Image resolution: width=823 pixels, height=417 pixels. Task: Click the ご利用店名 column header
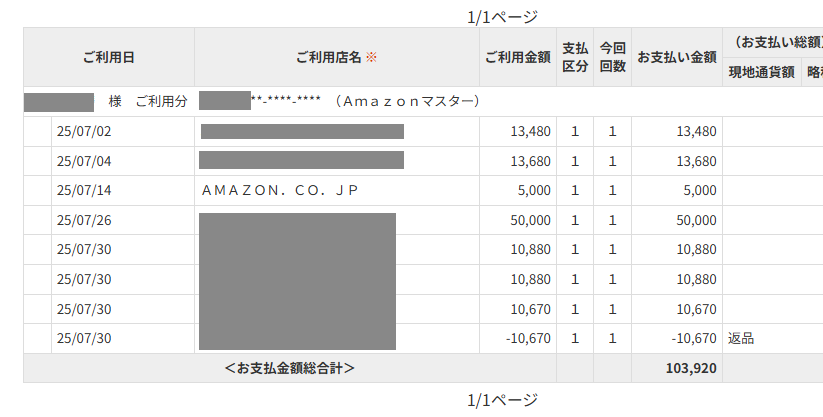(330, 57)
